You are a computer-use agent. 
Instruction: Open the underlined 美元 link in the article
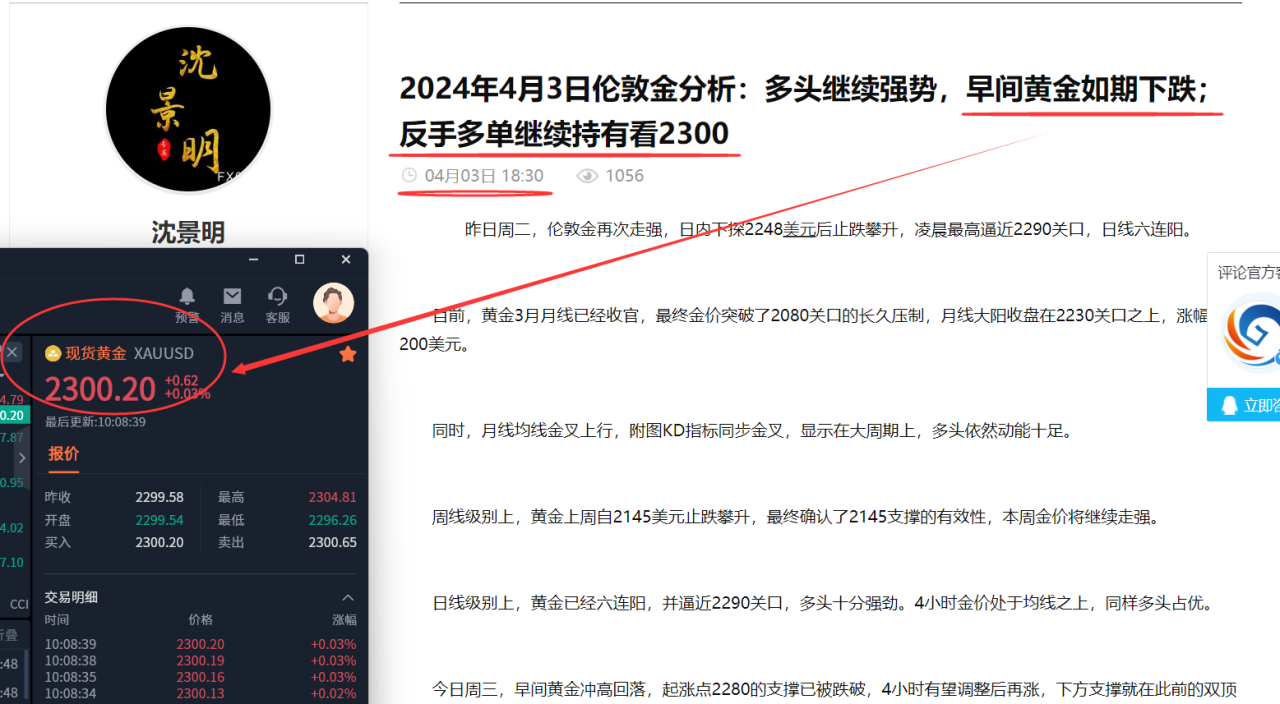tap(800, 229)
